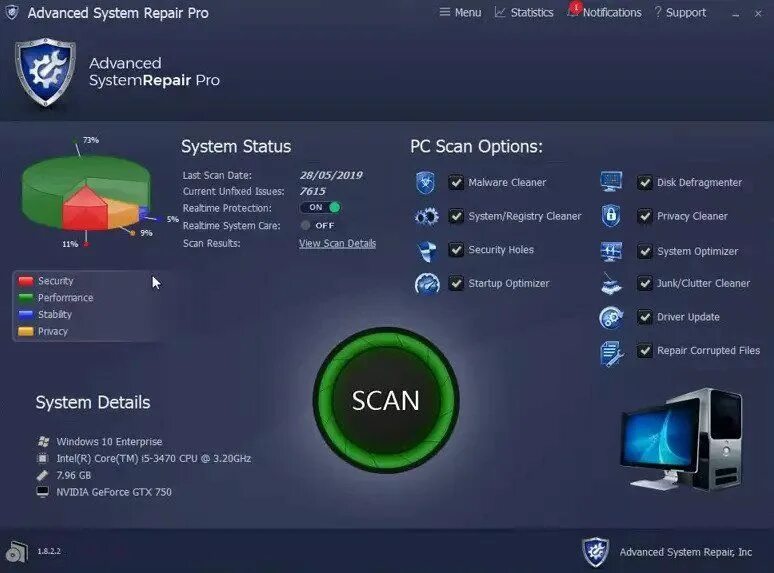Click the Driver Update disc icon
The width and height of the screenshot is (774, 573).
click(611, 317)
